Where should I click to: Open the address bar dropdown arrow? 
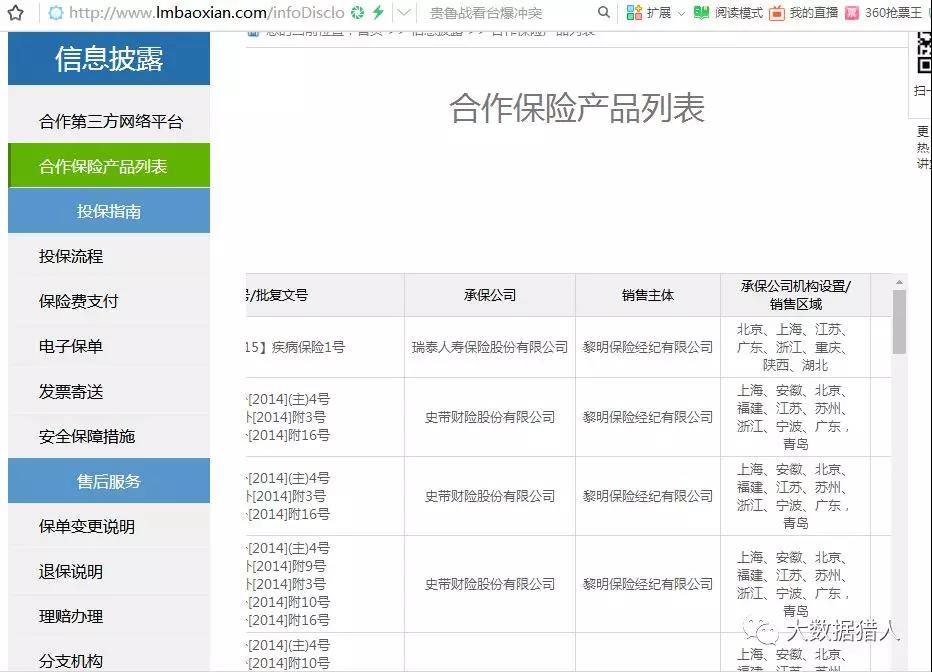(404, 12)
